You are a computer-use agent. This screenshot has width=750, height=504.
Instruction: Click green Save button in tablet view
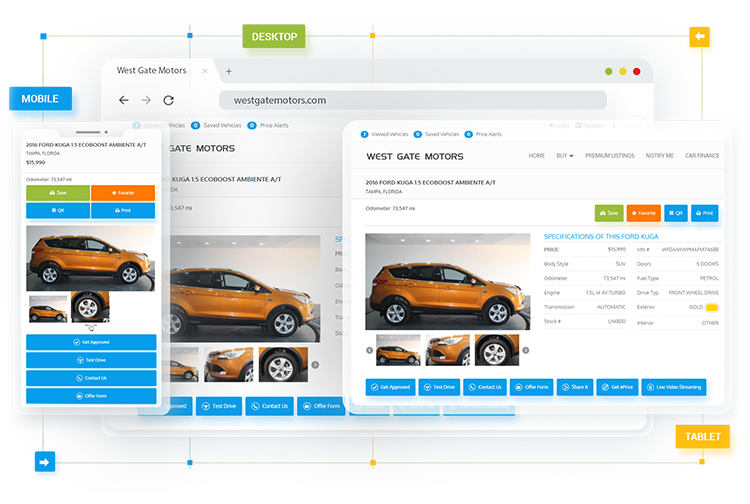(x=609, y=213)
